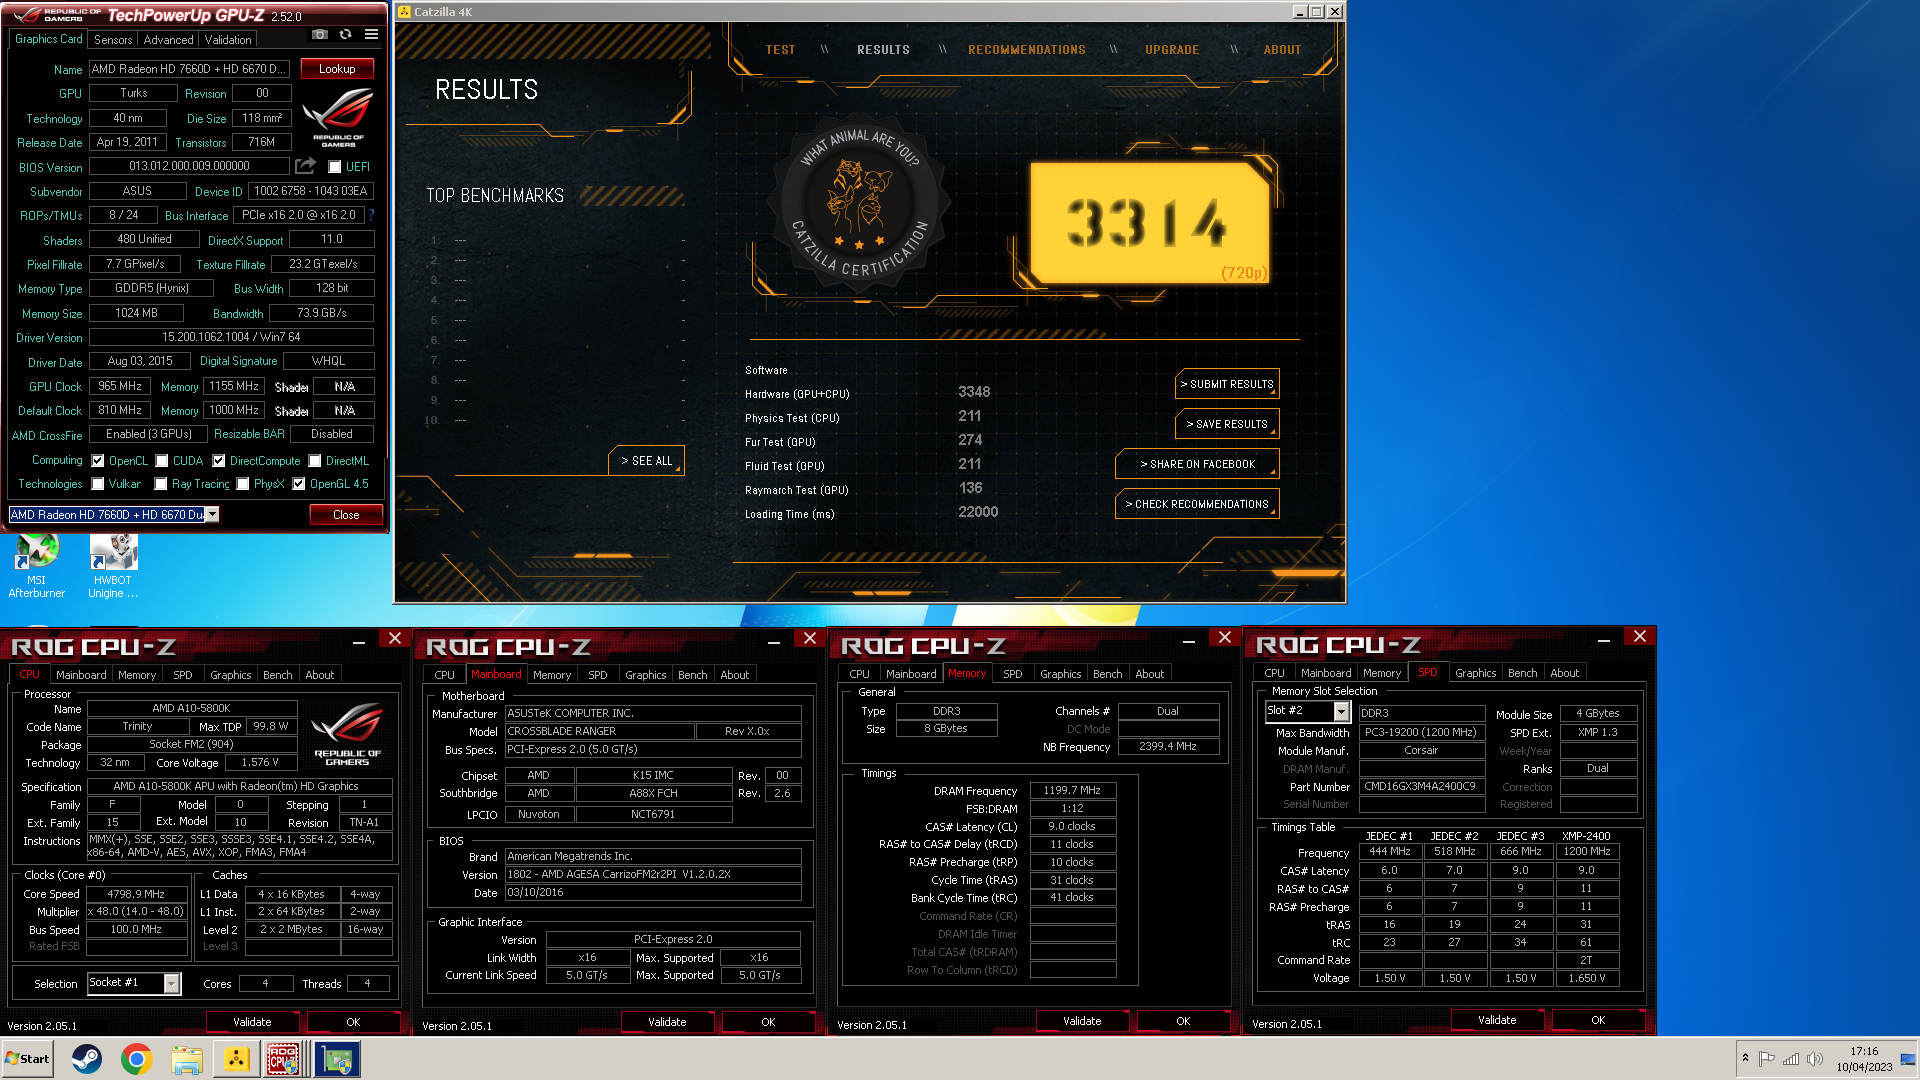This screenshot has height=1080, width=1920.
Task: Switch to the Sensors tab in GPU-Z
Action: click(113, 40)
